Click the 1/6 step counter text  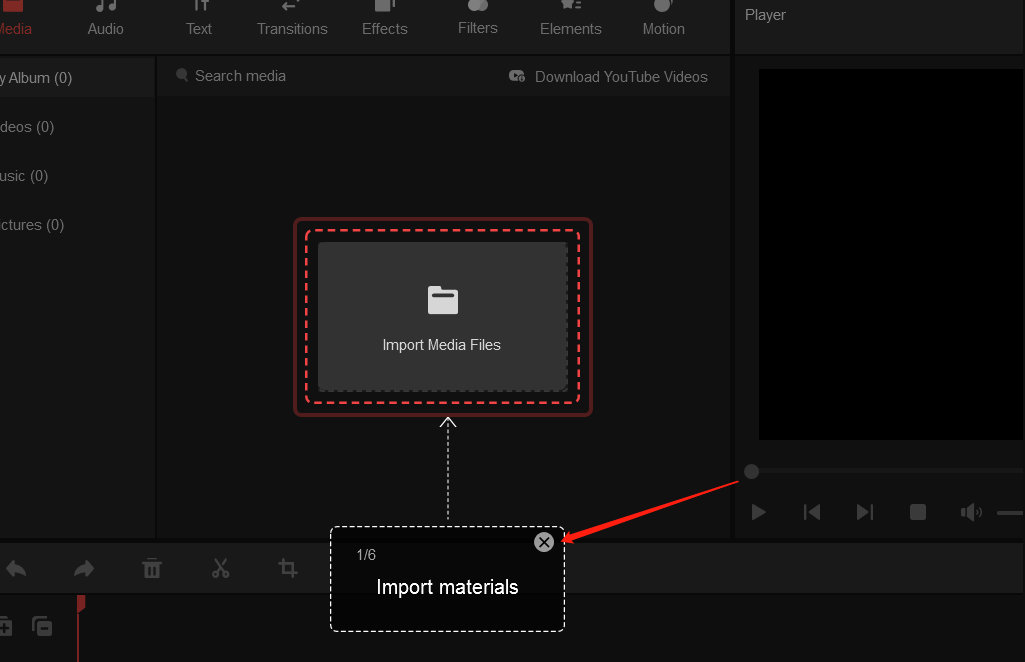click(x=366, y=555)
